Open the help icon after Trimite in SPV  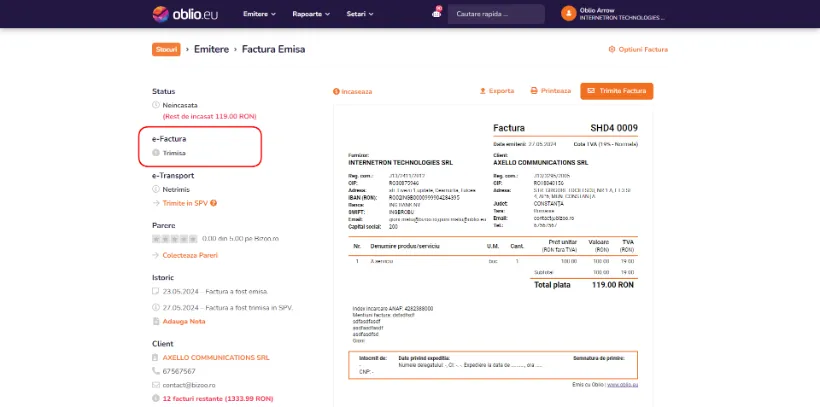[213, 204]
